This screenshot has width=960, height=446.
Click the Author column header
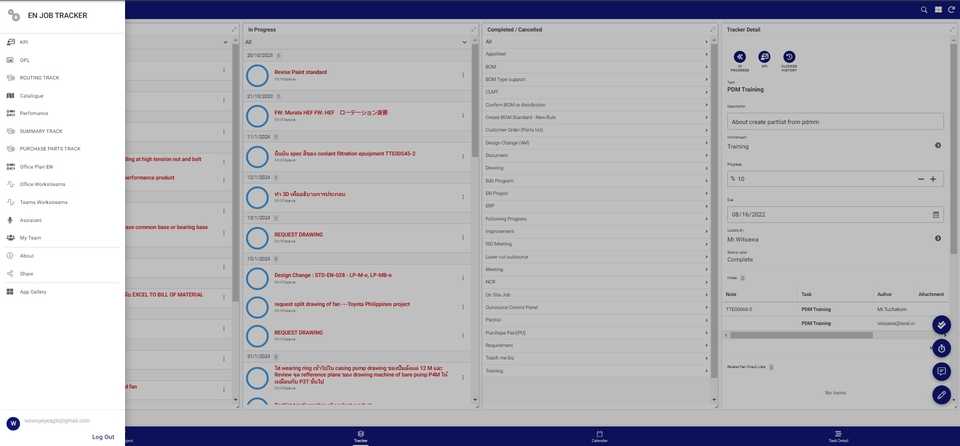(x=885, y=294)
